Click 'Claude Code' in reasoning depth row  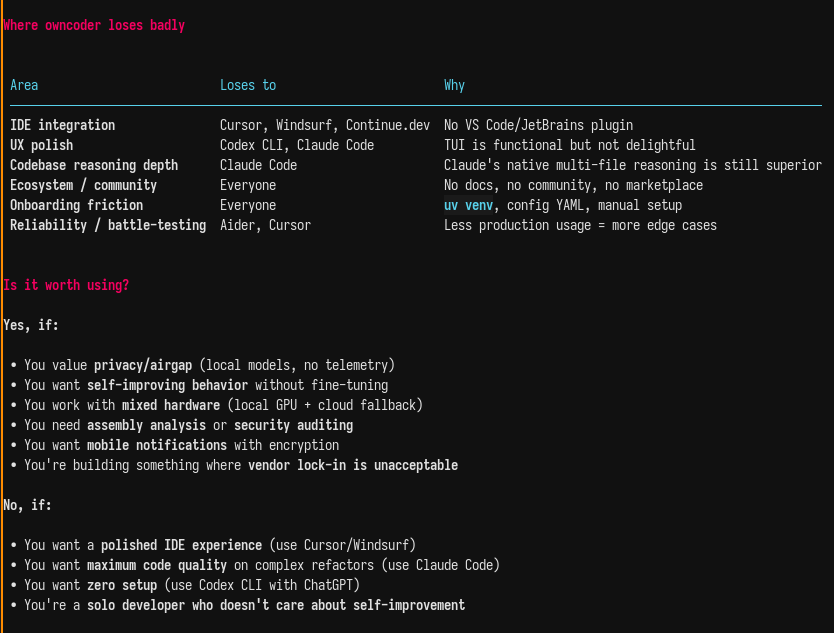[x=258, y=165]
